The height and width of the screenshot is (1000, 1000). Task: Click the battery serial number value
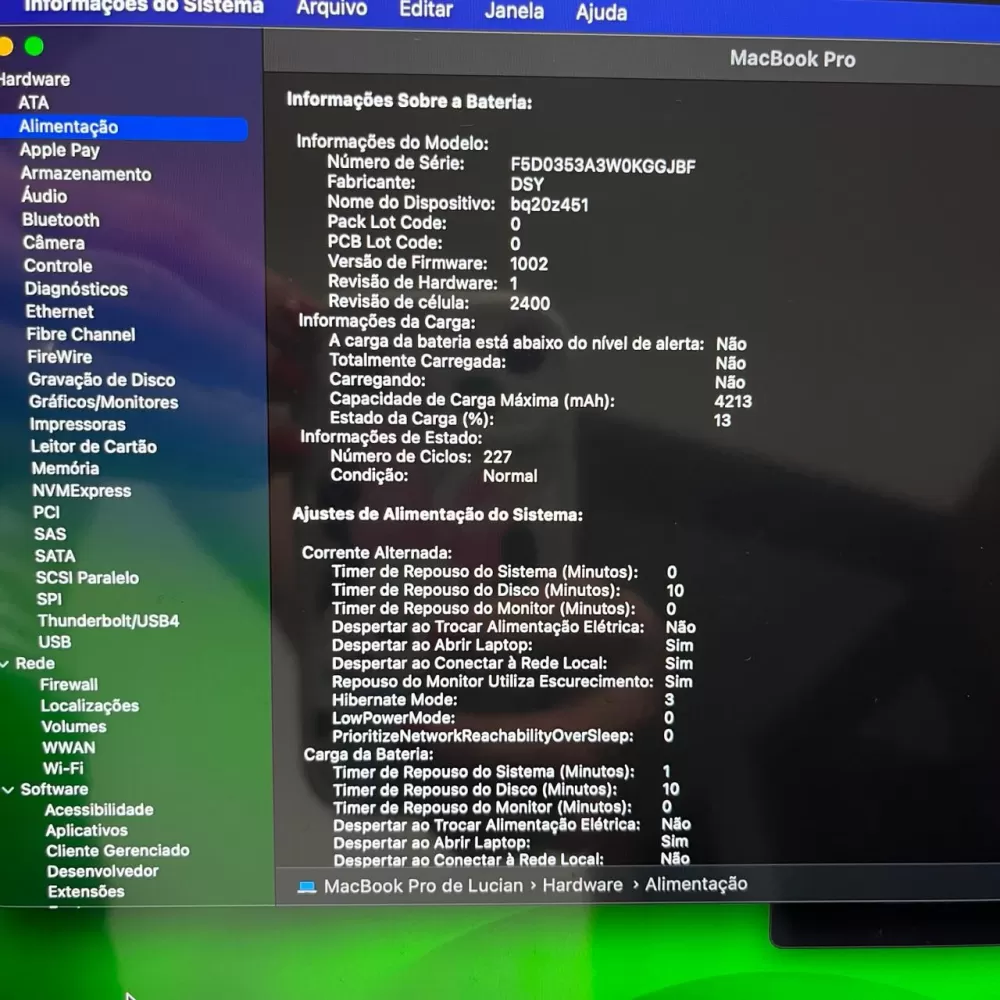coord(603,166)
